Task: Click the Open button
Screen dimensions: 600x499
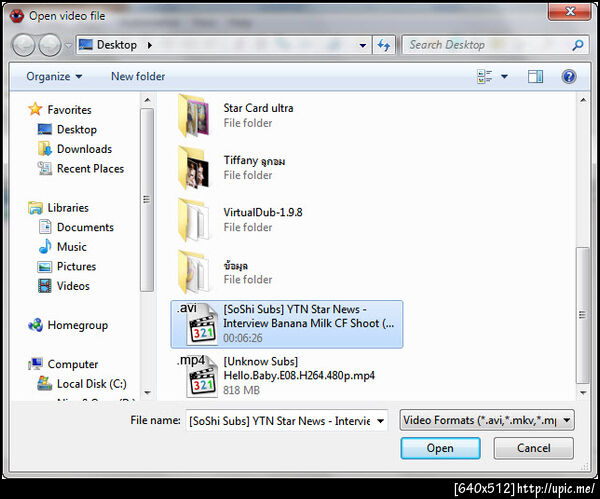Action: (440, 448)
